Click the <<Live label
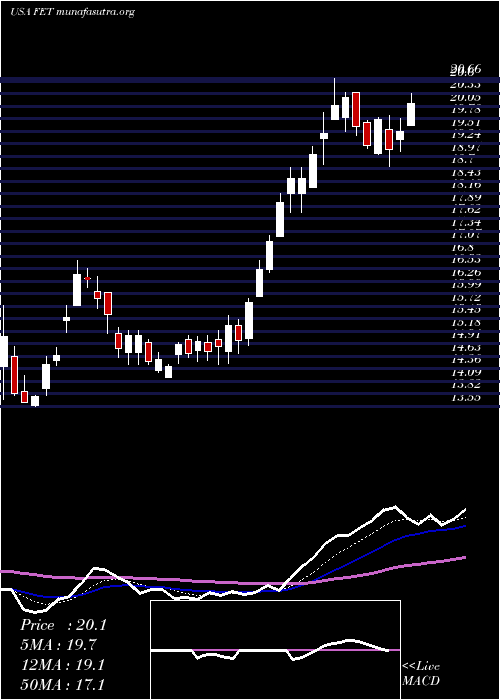The height and width of the screenshot is (700, 500). tap(421, 667)
